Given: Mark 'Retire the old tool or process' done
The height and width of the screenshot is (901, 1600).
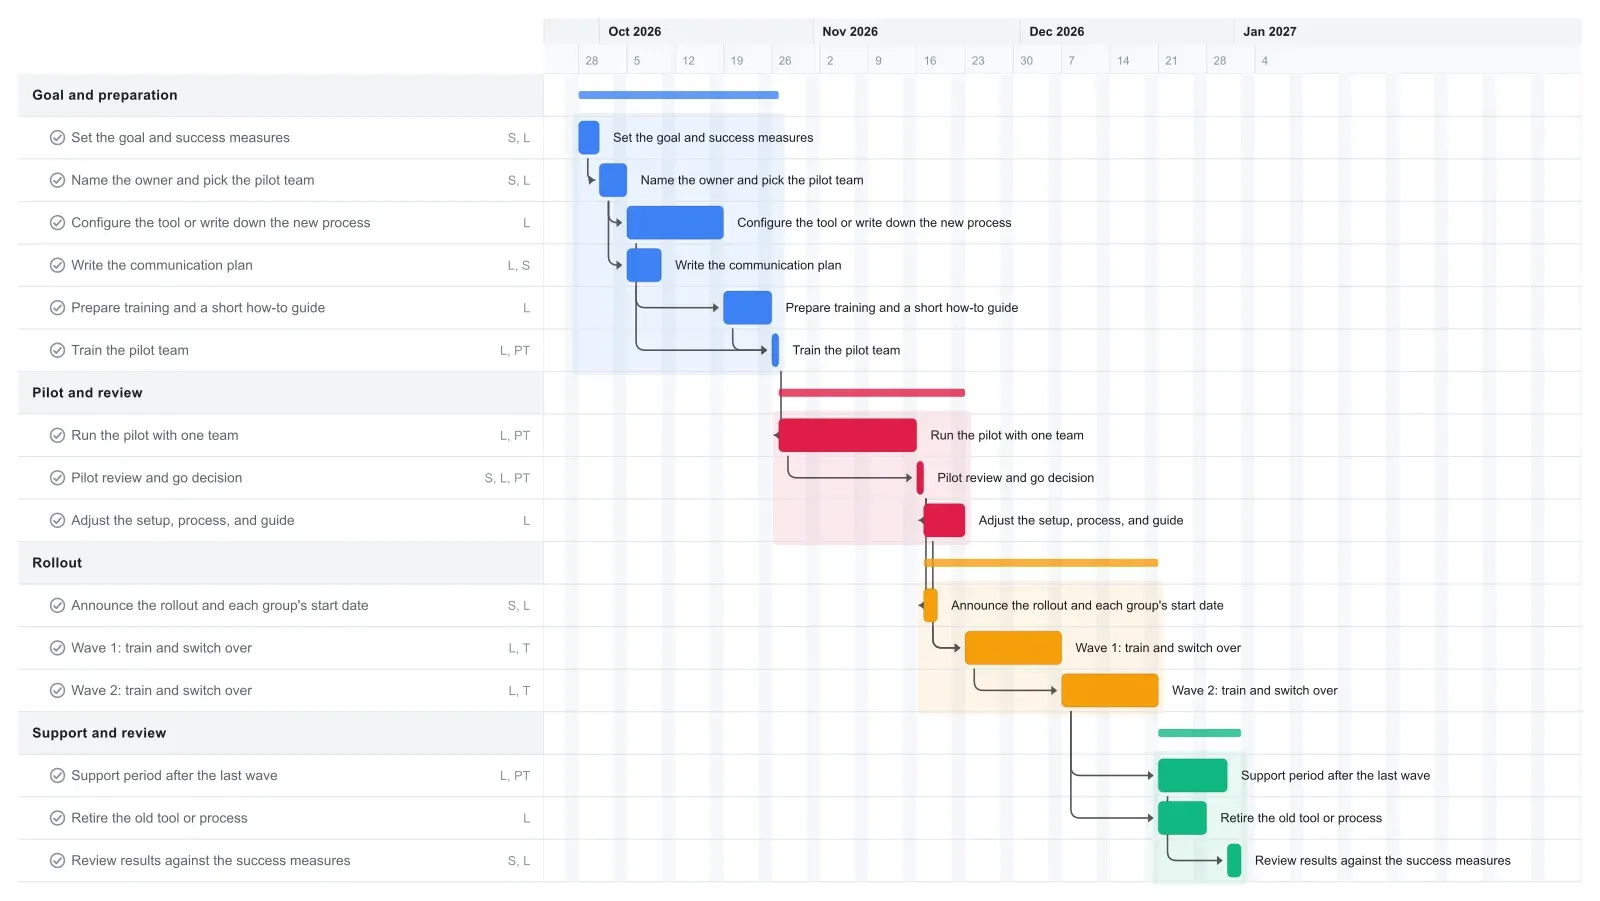Looking at the screenshot, I should click(x=58, y=818).
